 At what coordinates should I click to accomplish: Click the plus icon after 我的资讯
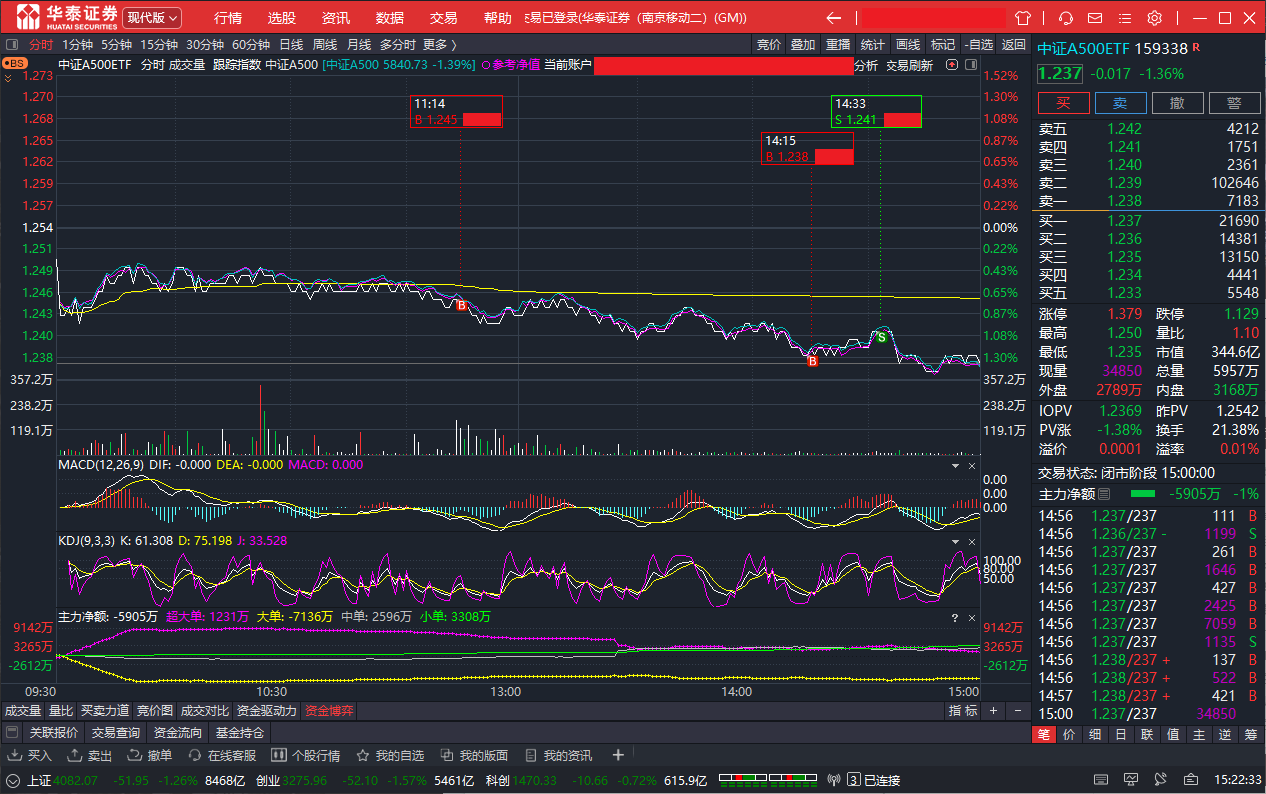pyautogui.click(x=618, y=755)
